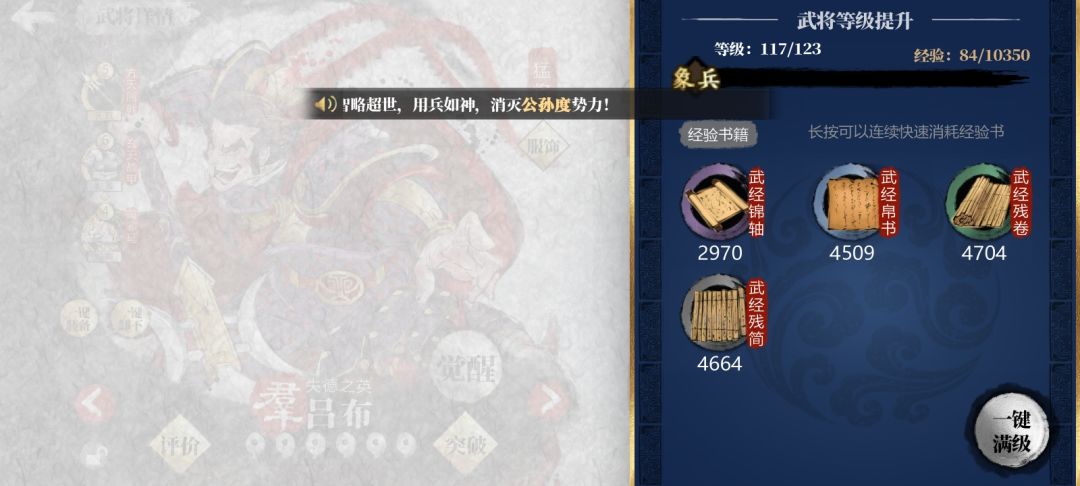Use the 武经残卷 bamboo scroll
The image size is (1080, 486).
click(x=979, y=202)
